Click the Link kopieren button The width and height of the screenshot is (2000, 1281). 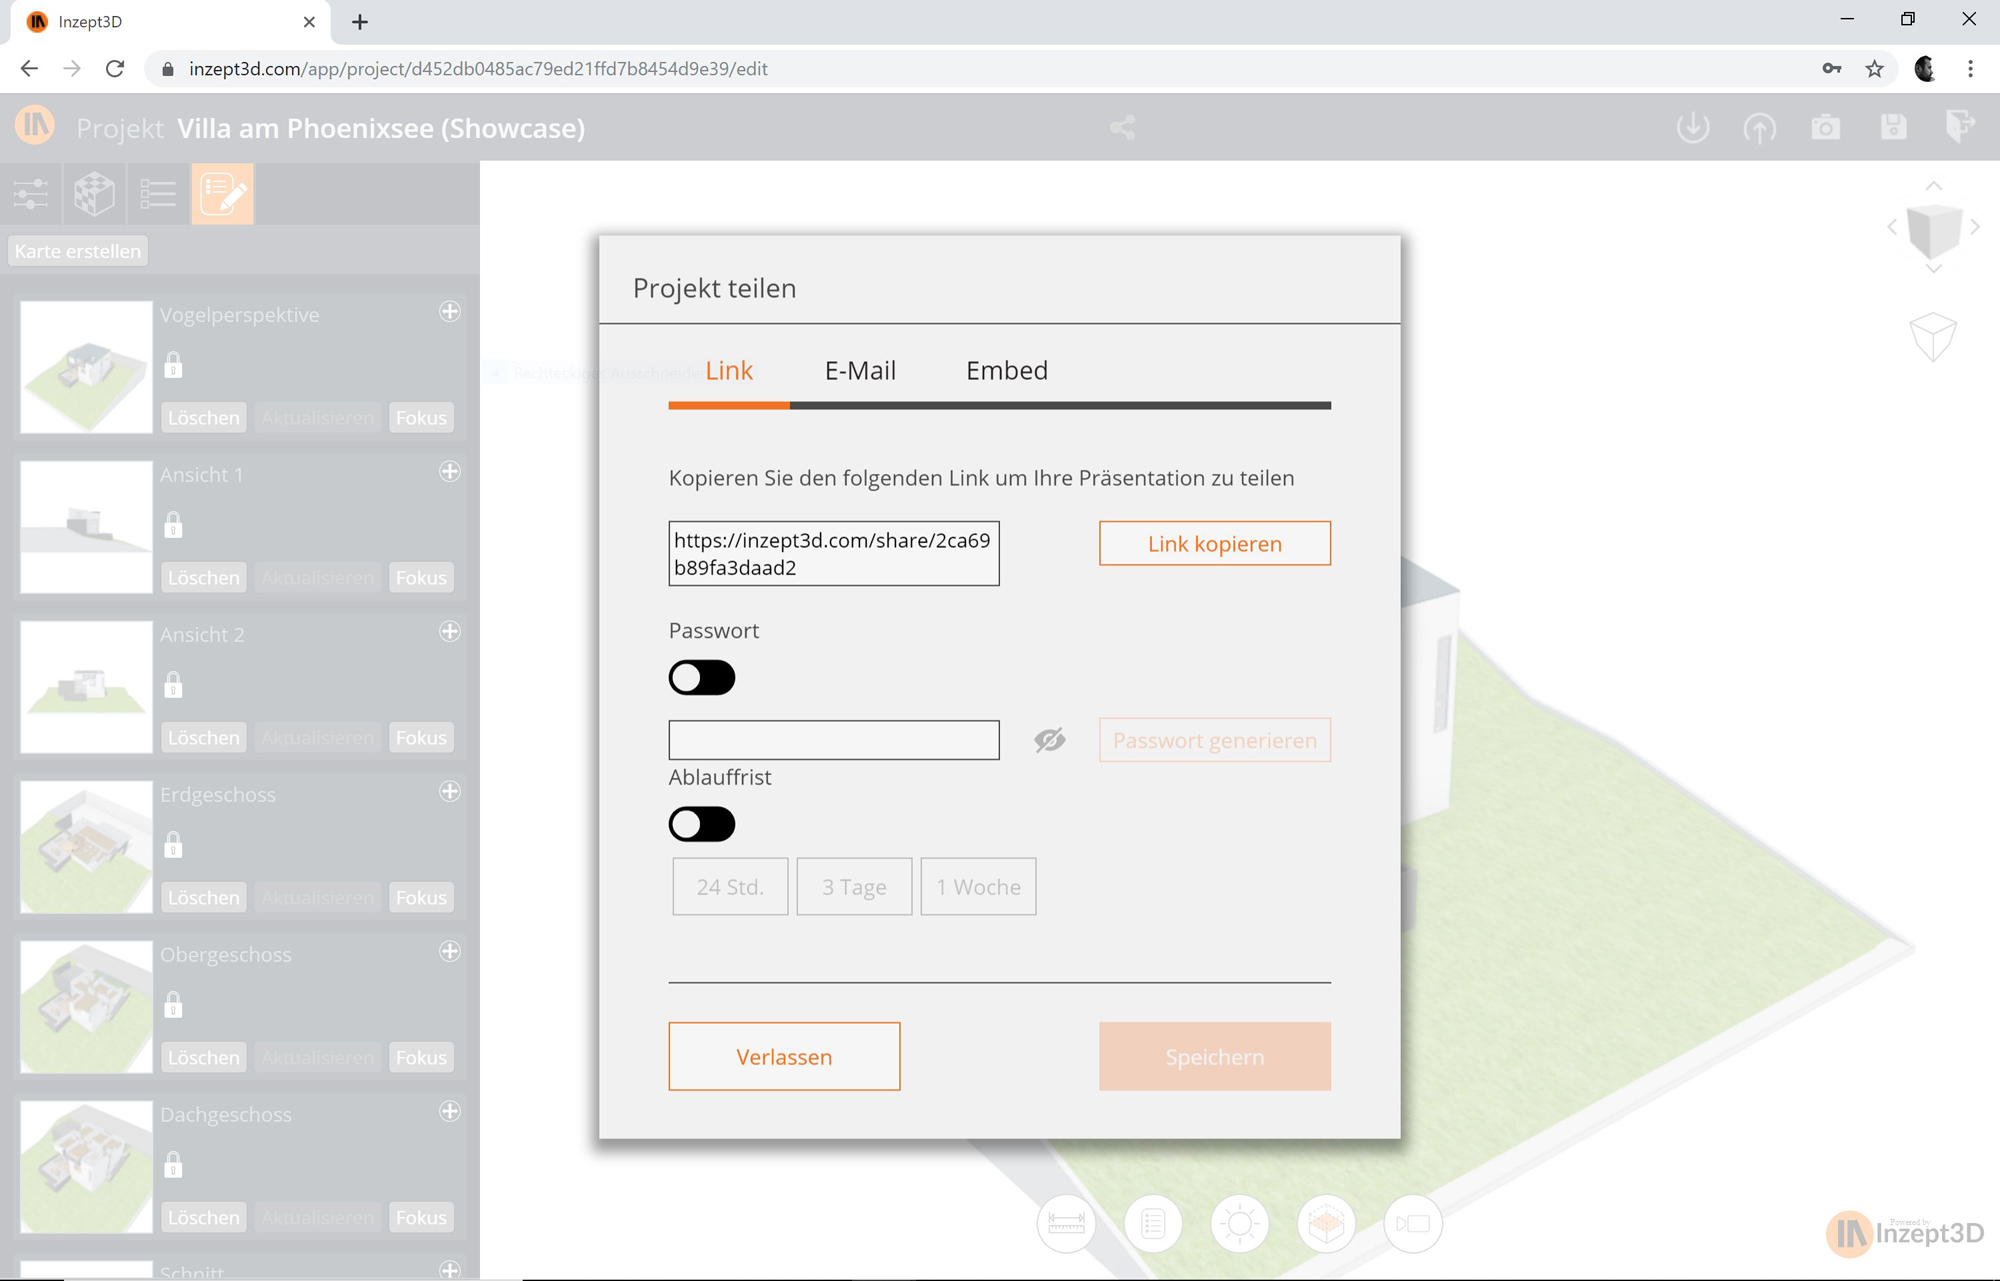tap(1214, 543)
